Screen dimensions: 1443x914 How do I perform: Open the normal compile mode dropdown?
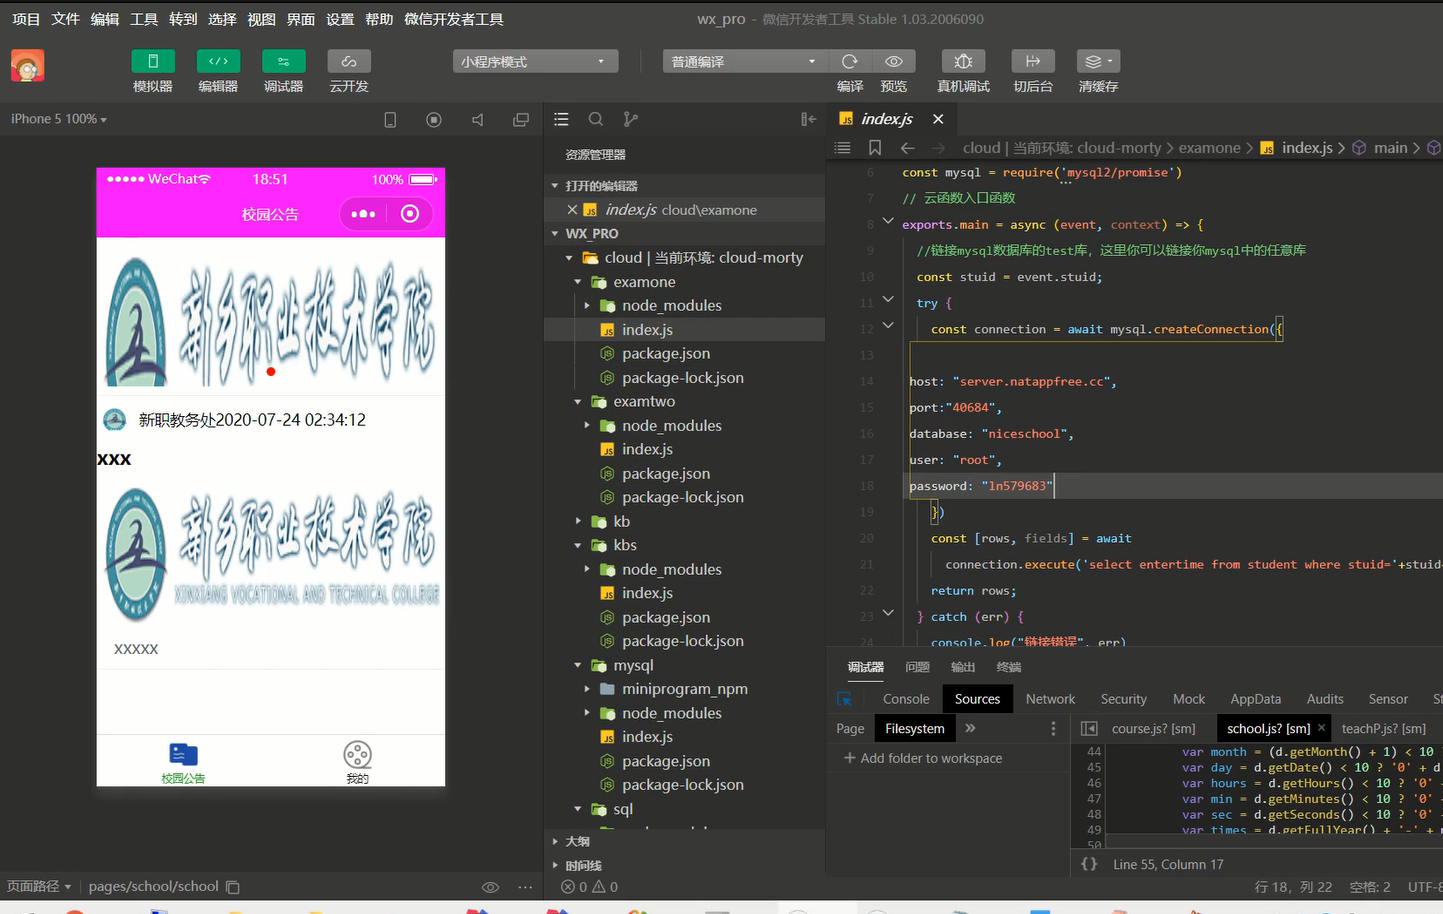pos(744,62)
